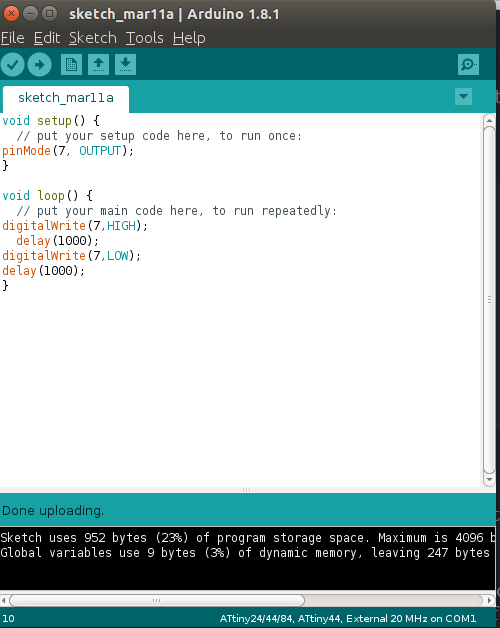The width and height of the screenshot is (500, 628).
Task: Click the 'Global variables use 9 bytes' line
Action: click(245, 553)
